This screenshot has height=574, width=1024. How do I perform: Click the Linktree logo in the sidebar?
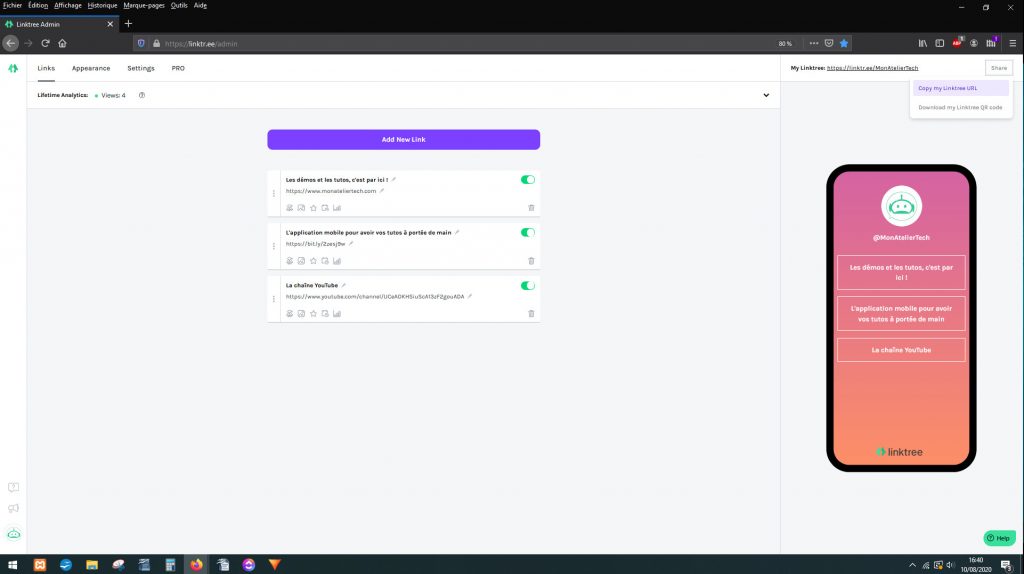tap(13, 68)
